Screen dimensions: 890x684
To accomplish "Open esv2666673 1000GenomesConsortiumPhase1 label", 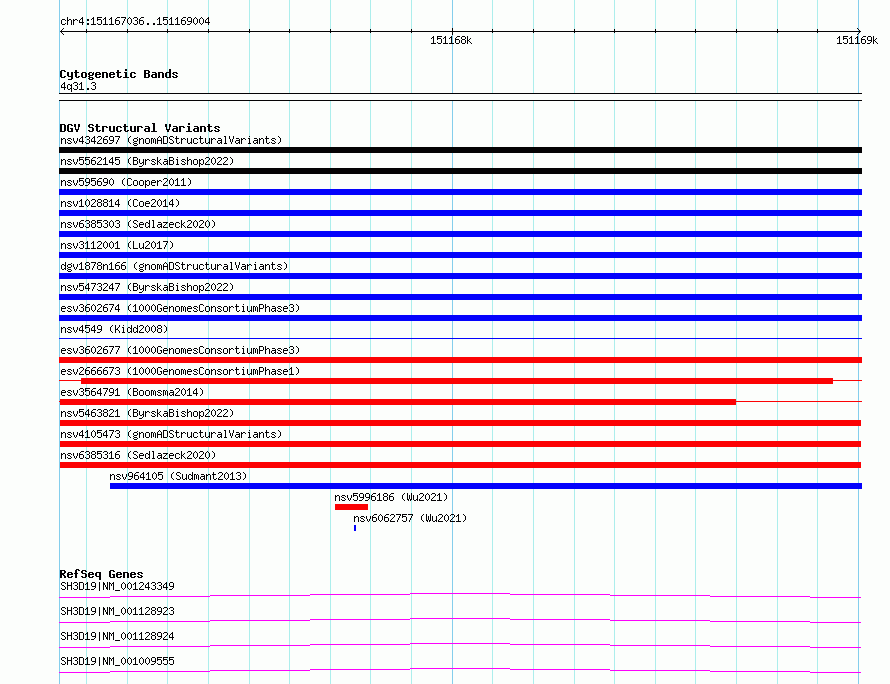I will click(180, 371).
